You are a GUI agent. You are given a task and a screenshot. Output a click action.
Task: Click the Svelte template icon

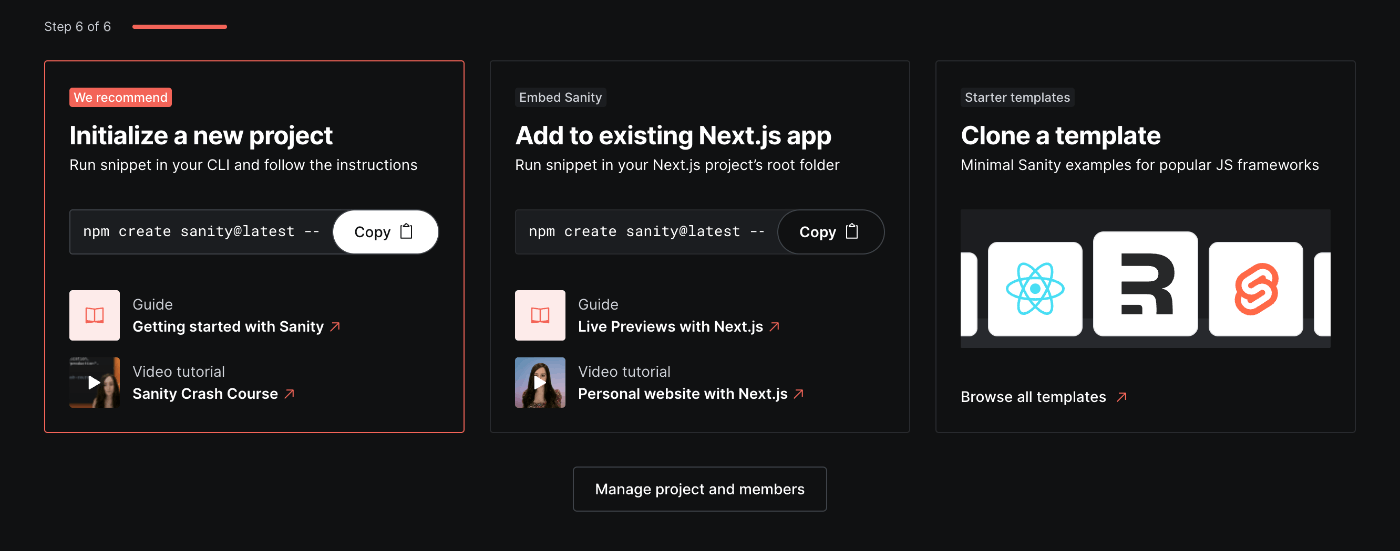(x=1256, y=289)
